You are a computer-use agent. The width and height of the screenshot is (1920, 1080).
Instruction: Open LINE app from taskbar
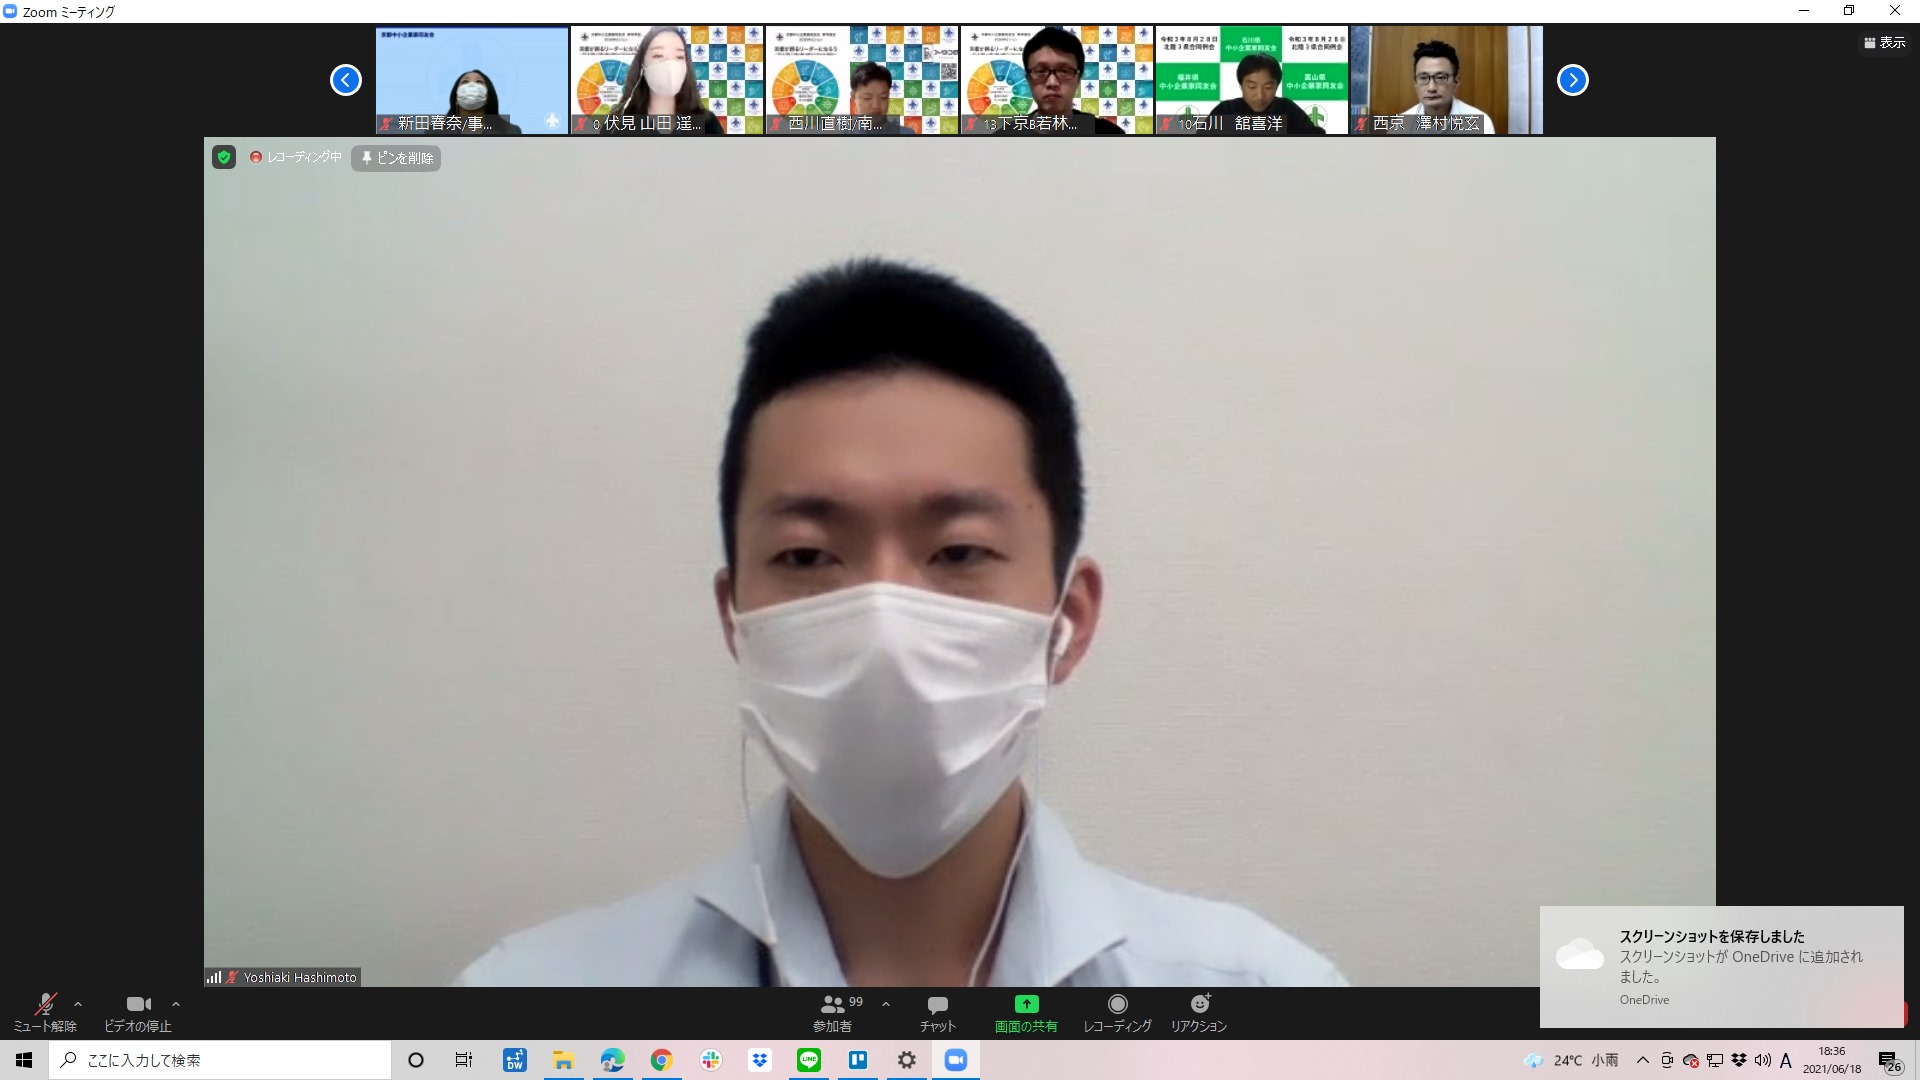(809, 1060)
